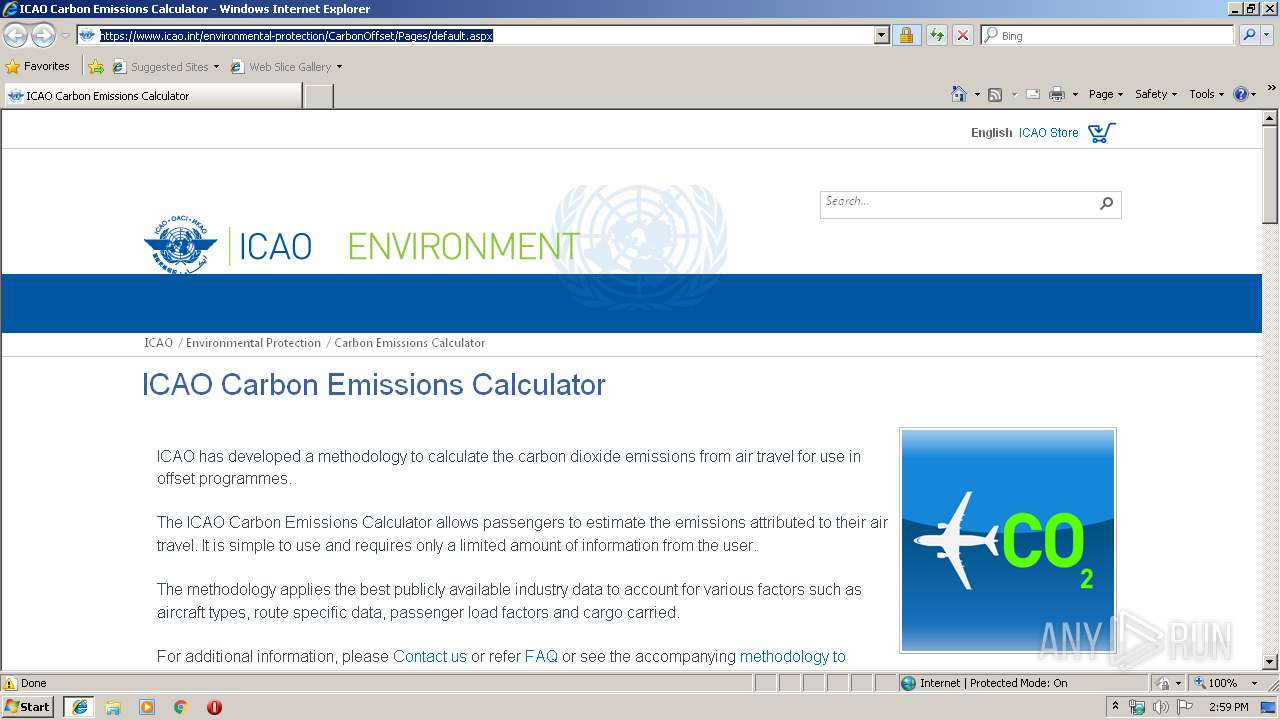
Task: Click the Help question mark icon
Action: (x=1241, y=94)
